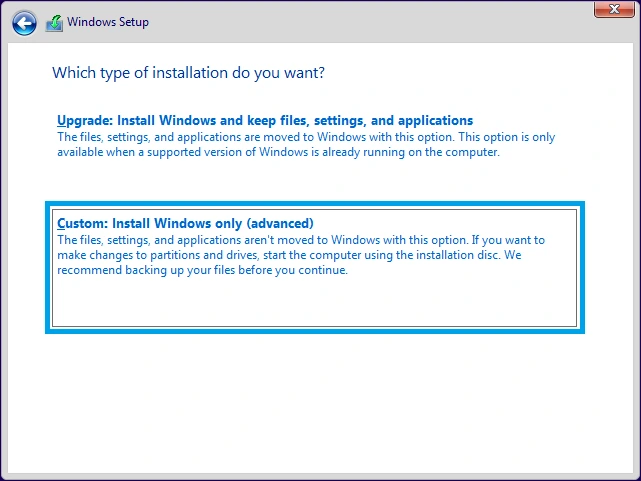This screenshot has width=641, height=481.
Task: Click blank area below the Custom option box
Action: point(320,400)
